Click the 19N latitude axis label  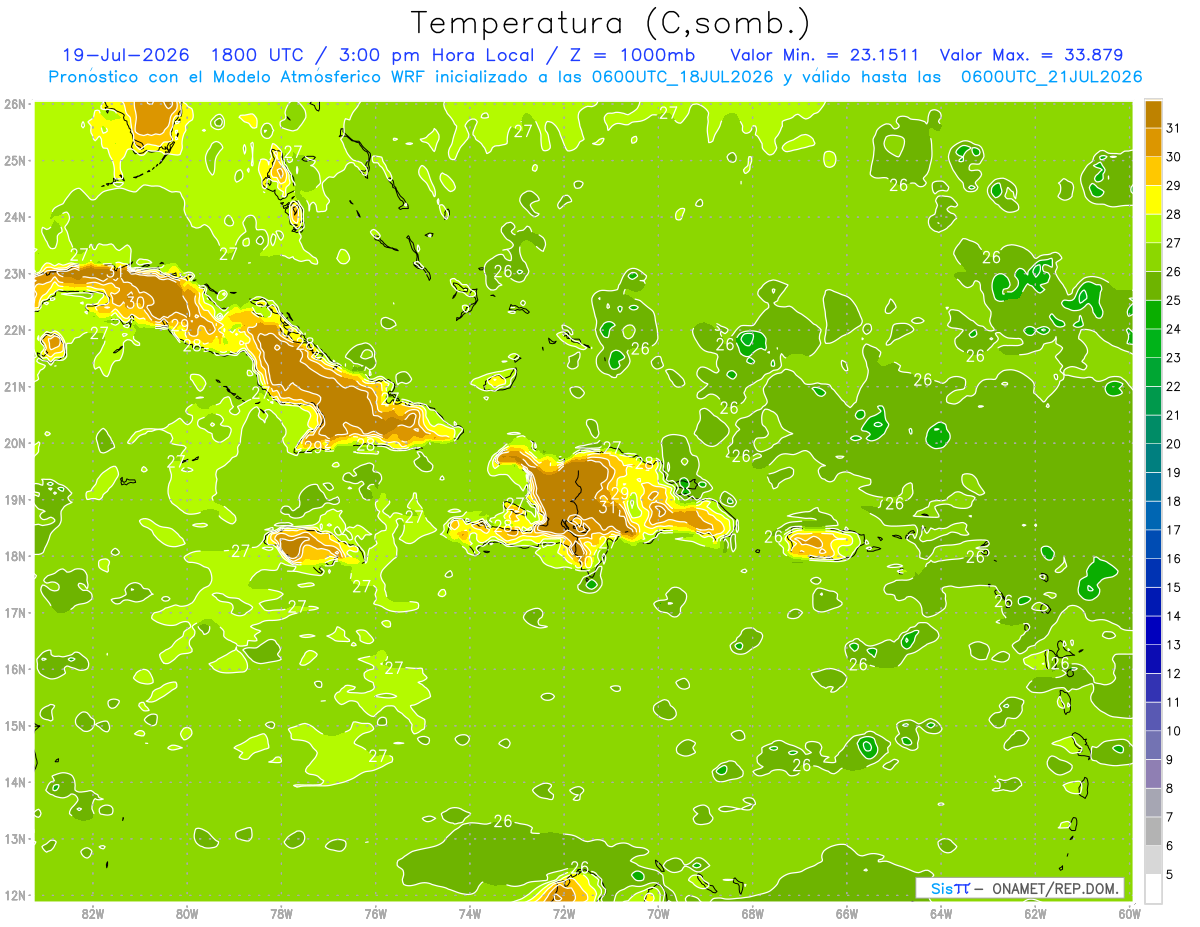(x=15, y=499)
